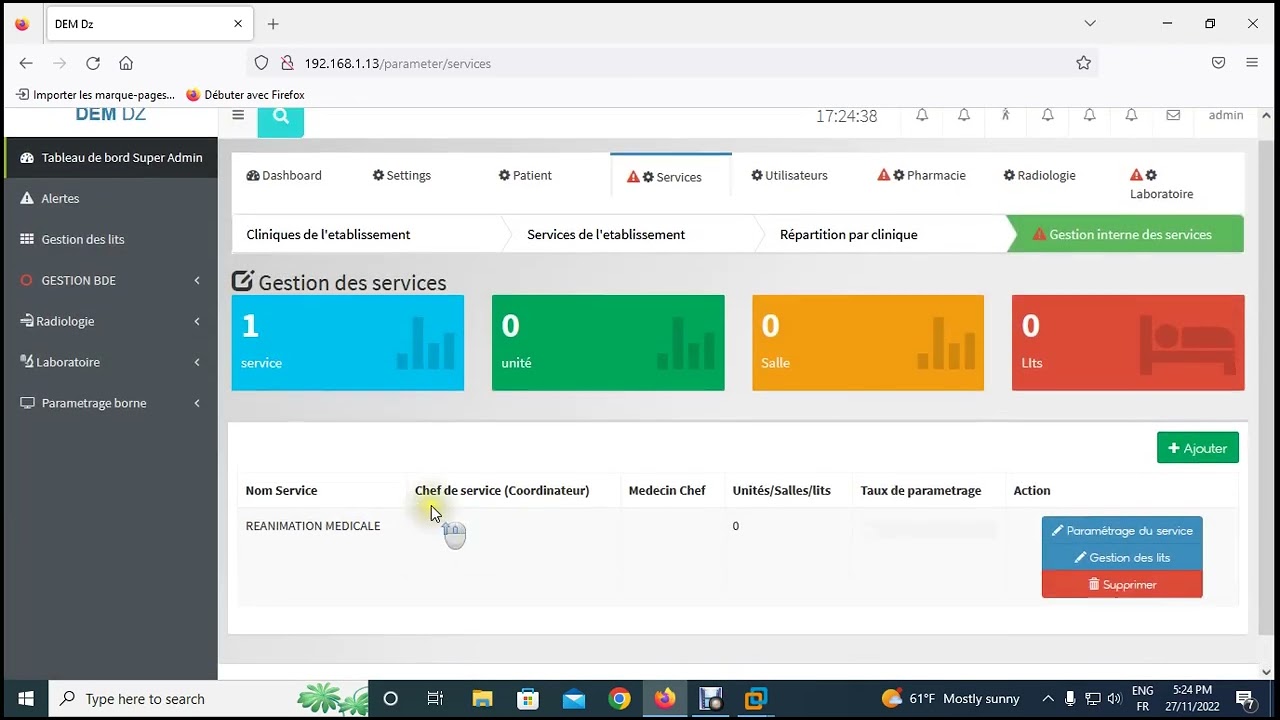Screen dimensions: 1280x720
Task: Toggle the hamburger sidebar menu icon
Action: tap(238, 115)
